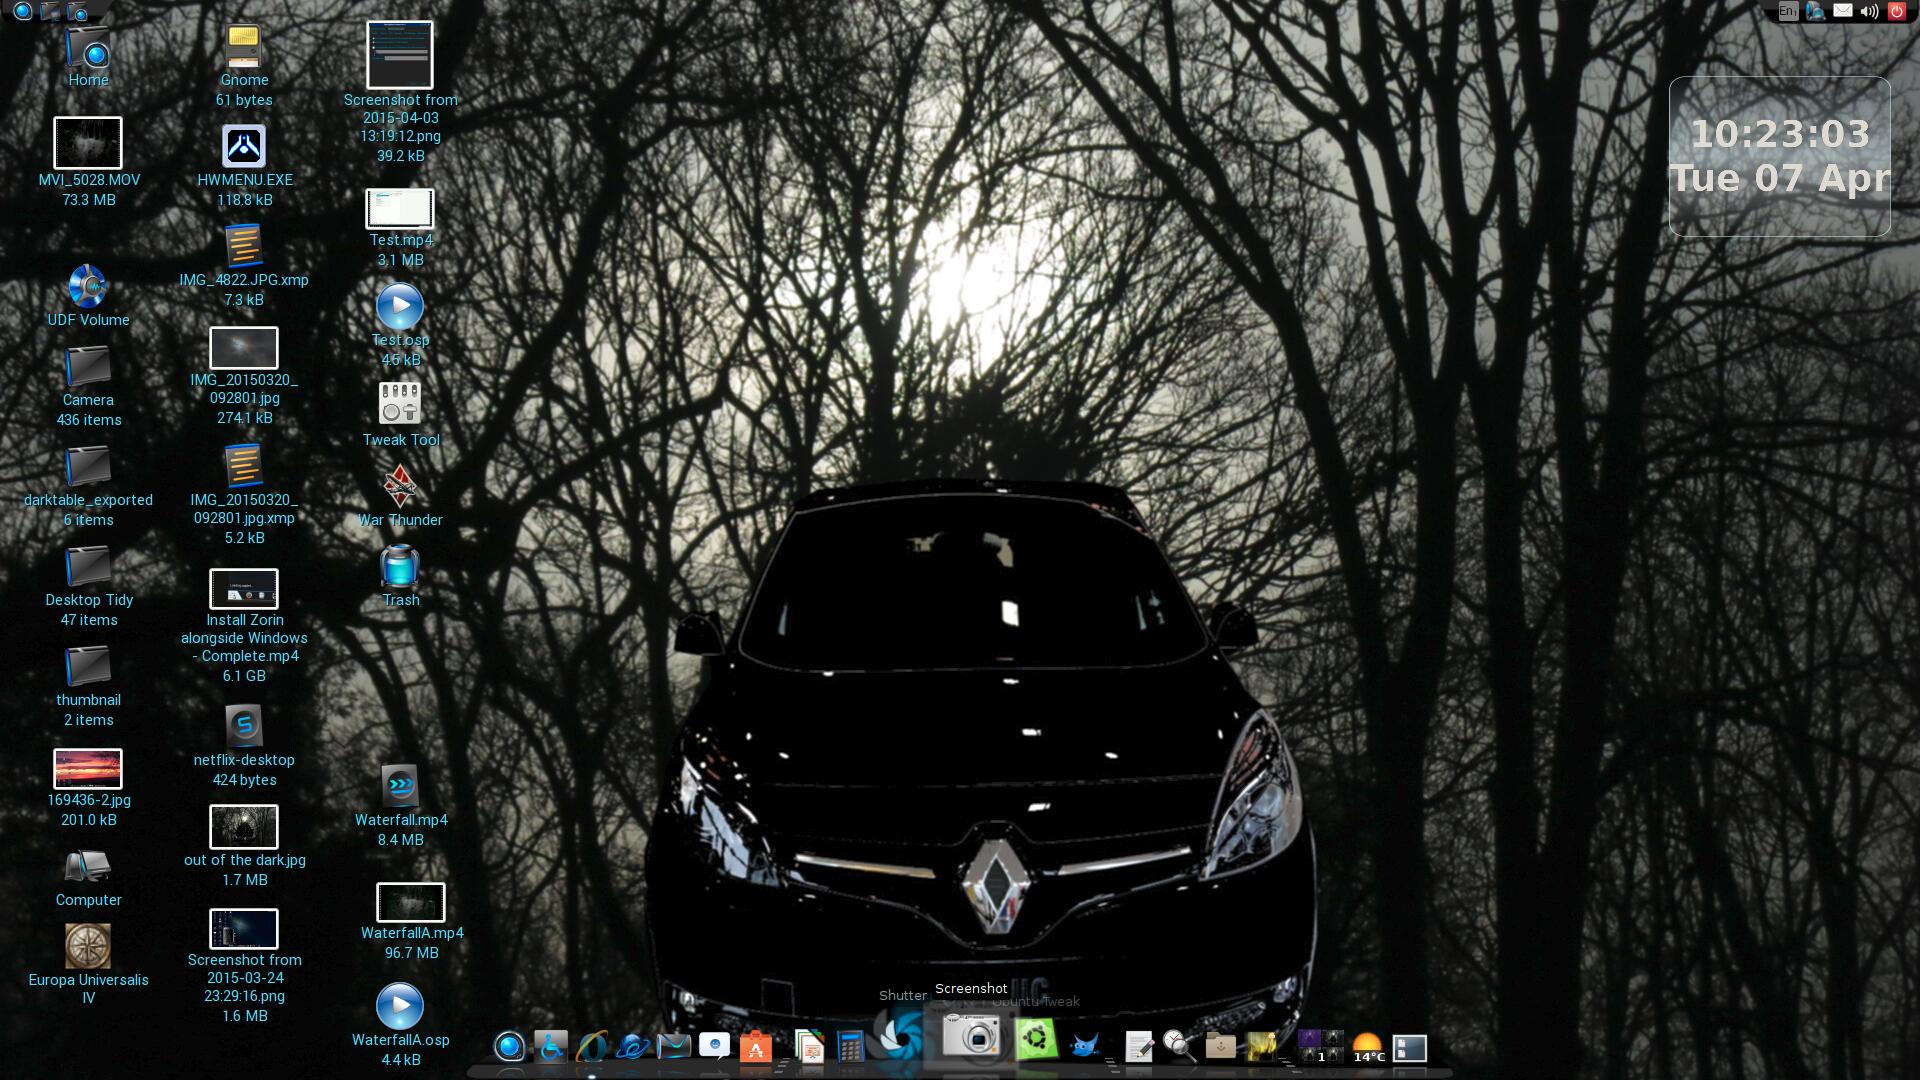Open the sound volume indicator menu
Screen dimensions: 1920x1080
tap(1869, 12)
